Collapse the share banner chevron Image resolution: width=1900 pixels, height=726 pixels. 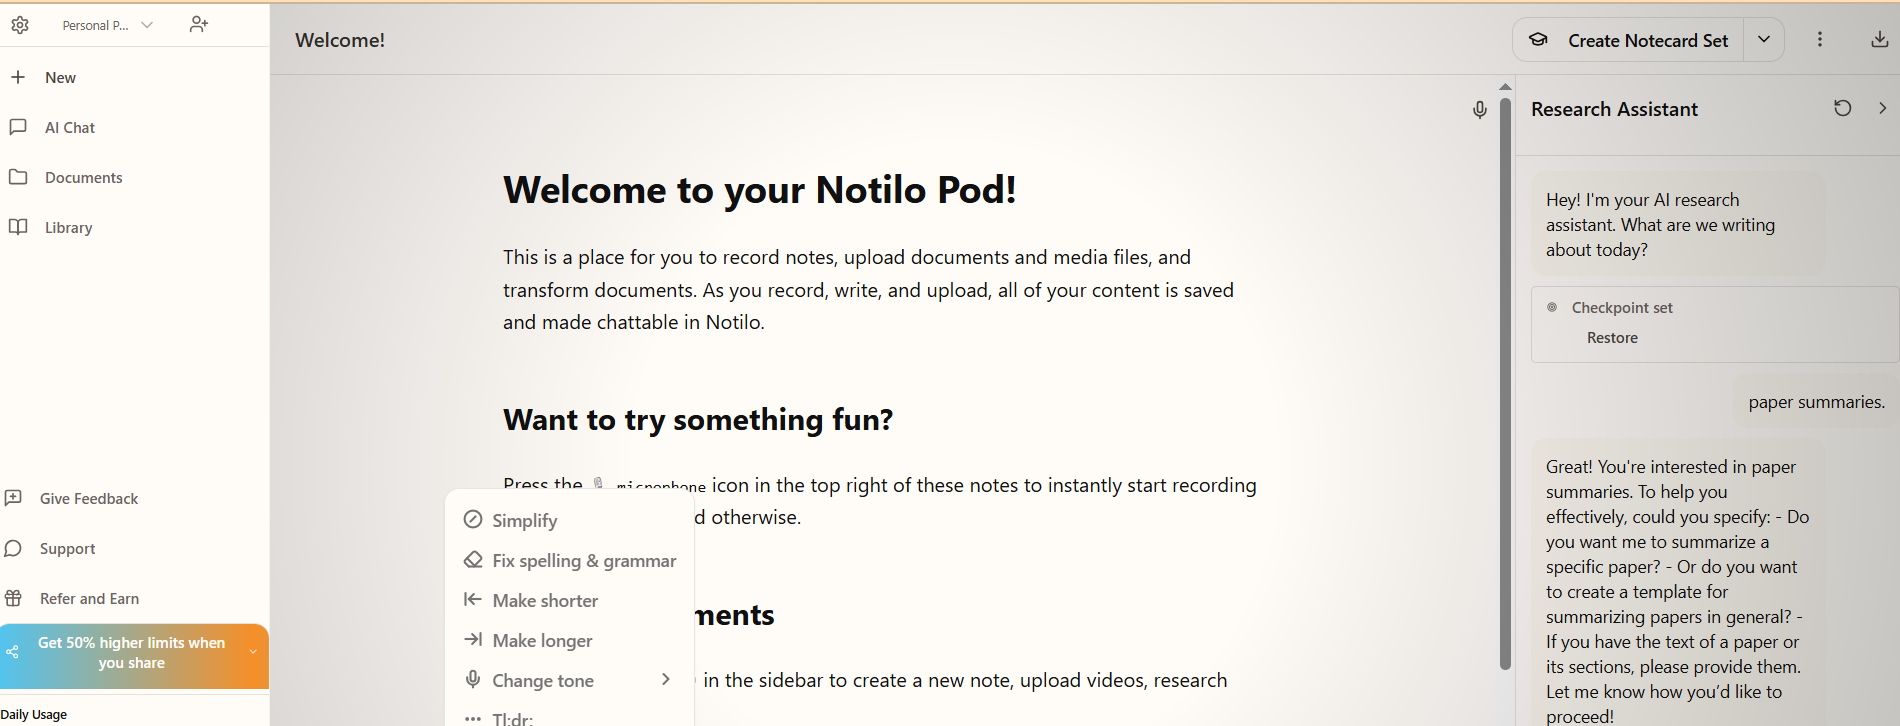[x=253, y=652]
